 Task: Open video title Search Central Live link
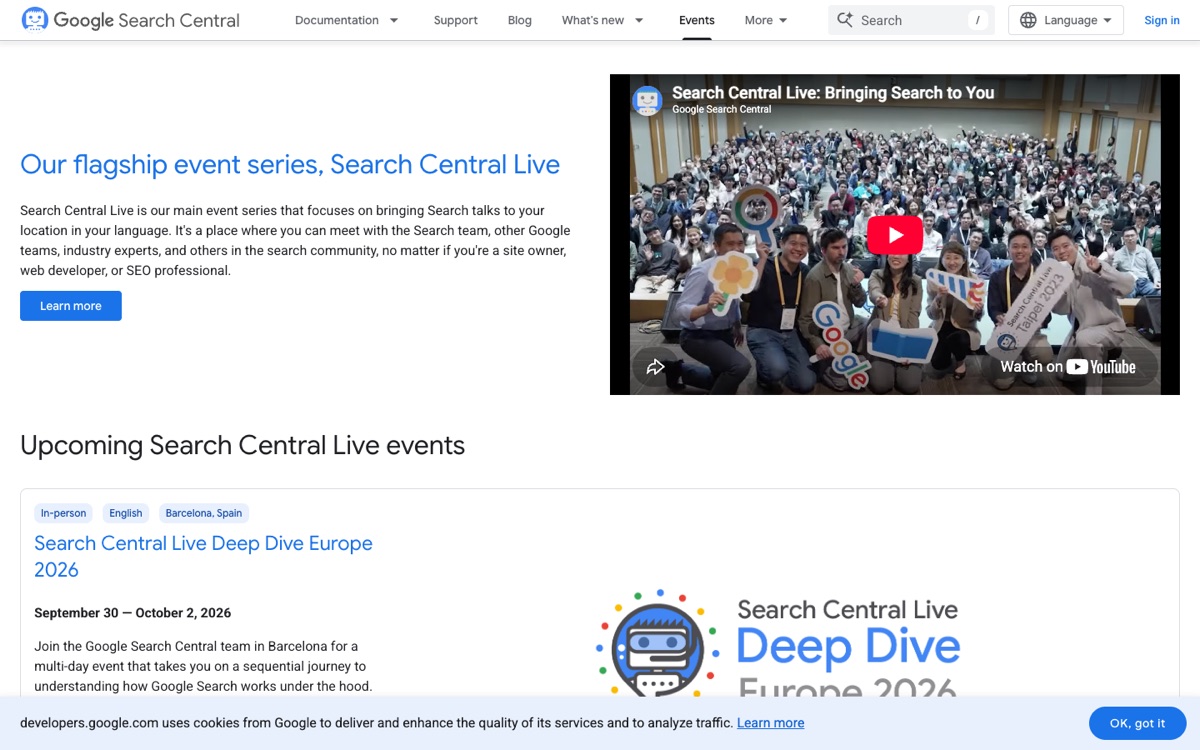833,92
